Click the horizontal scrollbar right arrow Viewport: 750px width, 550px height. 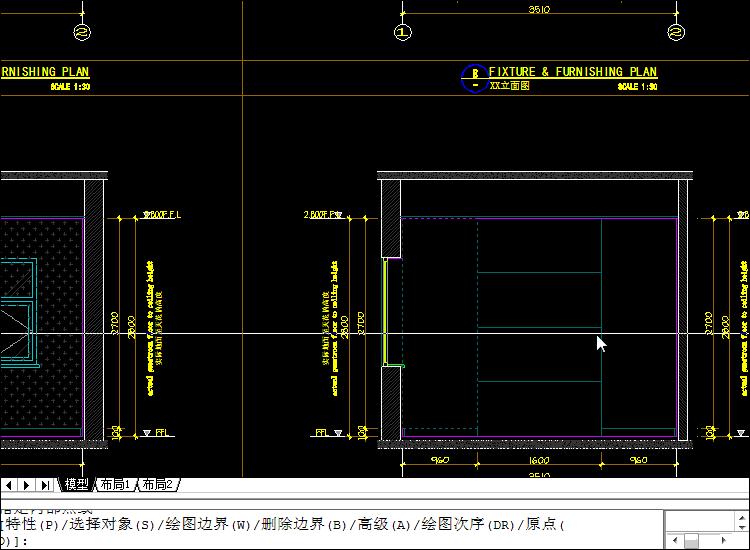tap(723, 541)
